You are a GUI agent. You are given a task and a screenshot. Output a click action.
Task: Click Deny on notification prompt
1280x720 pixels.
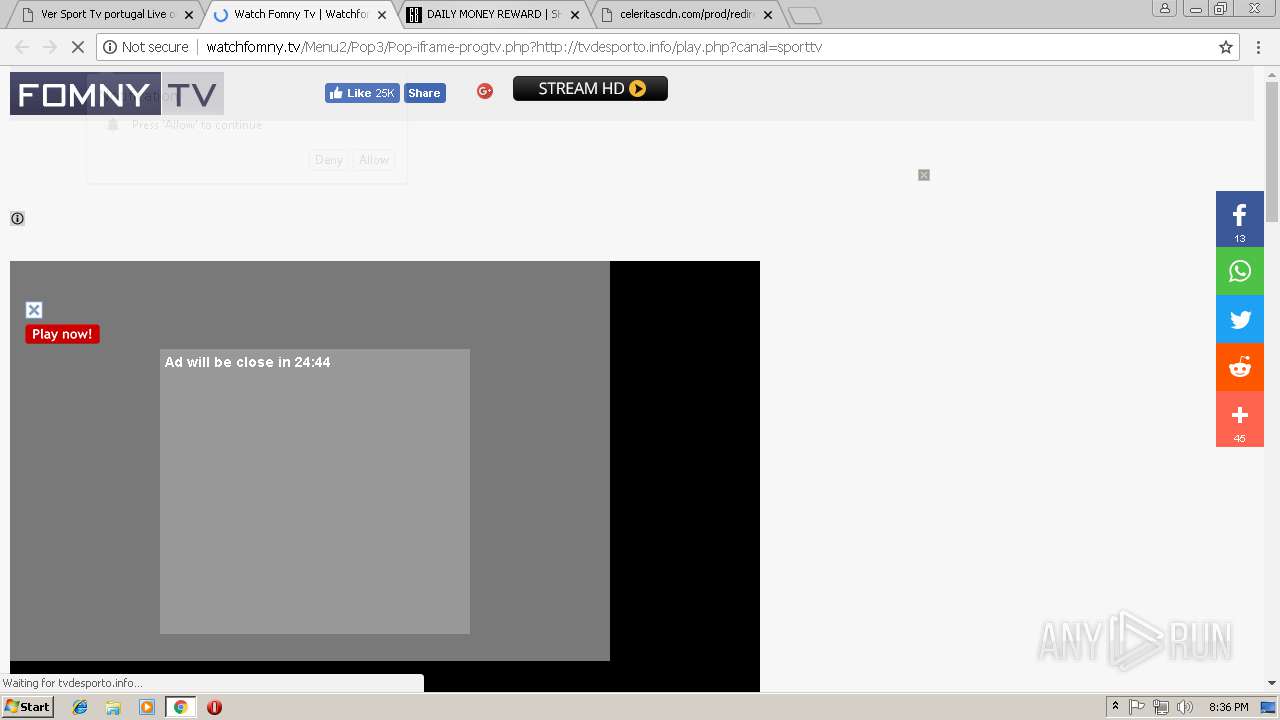(x=329, y=160)
